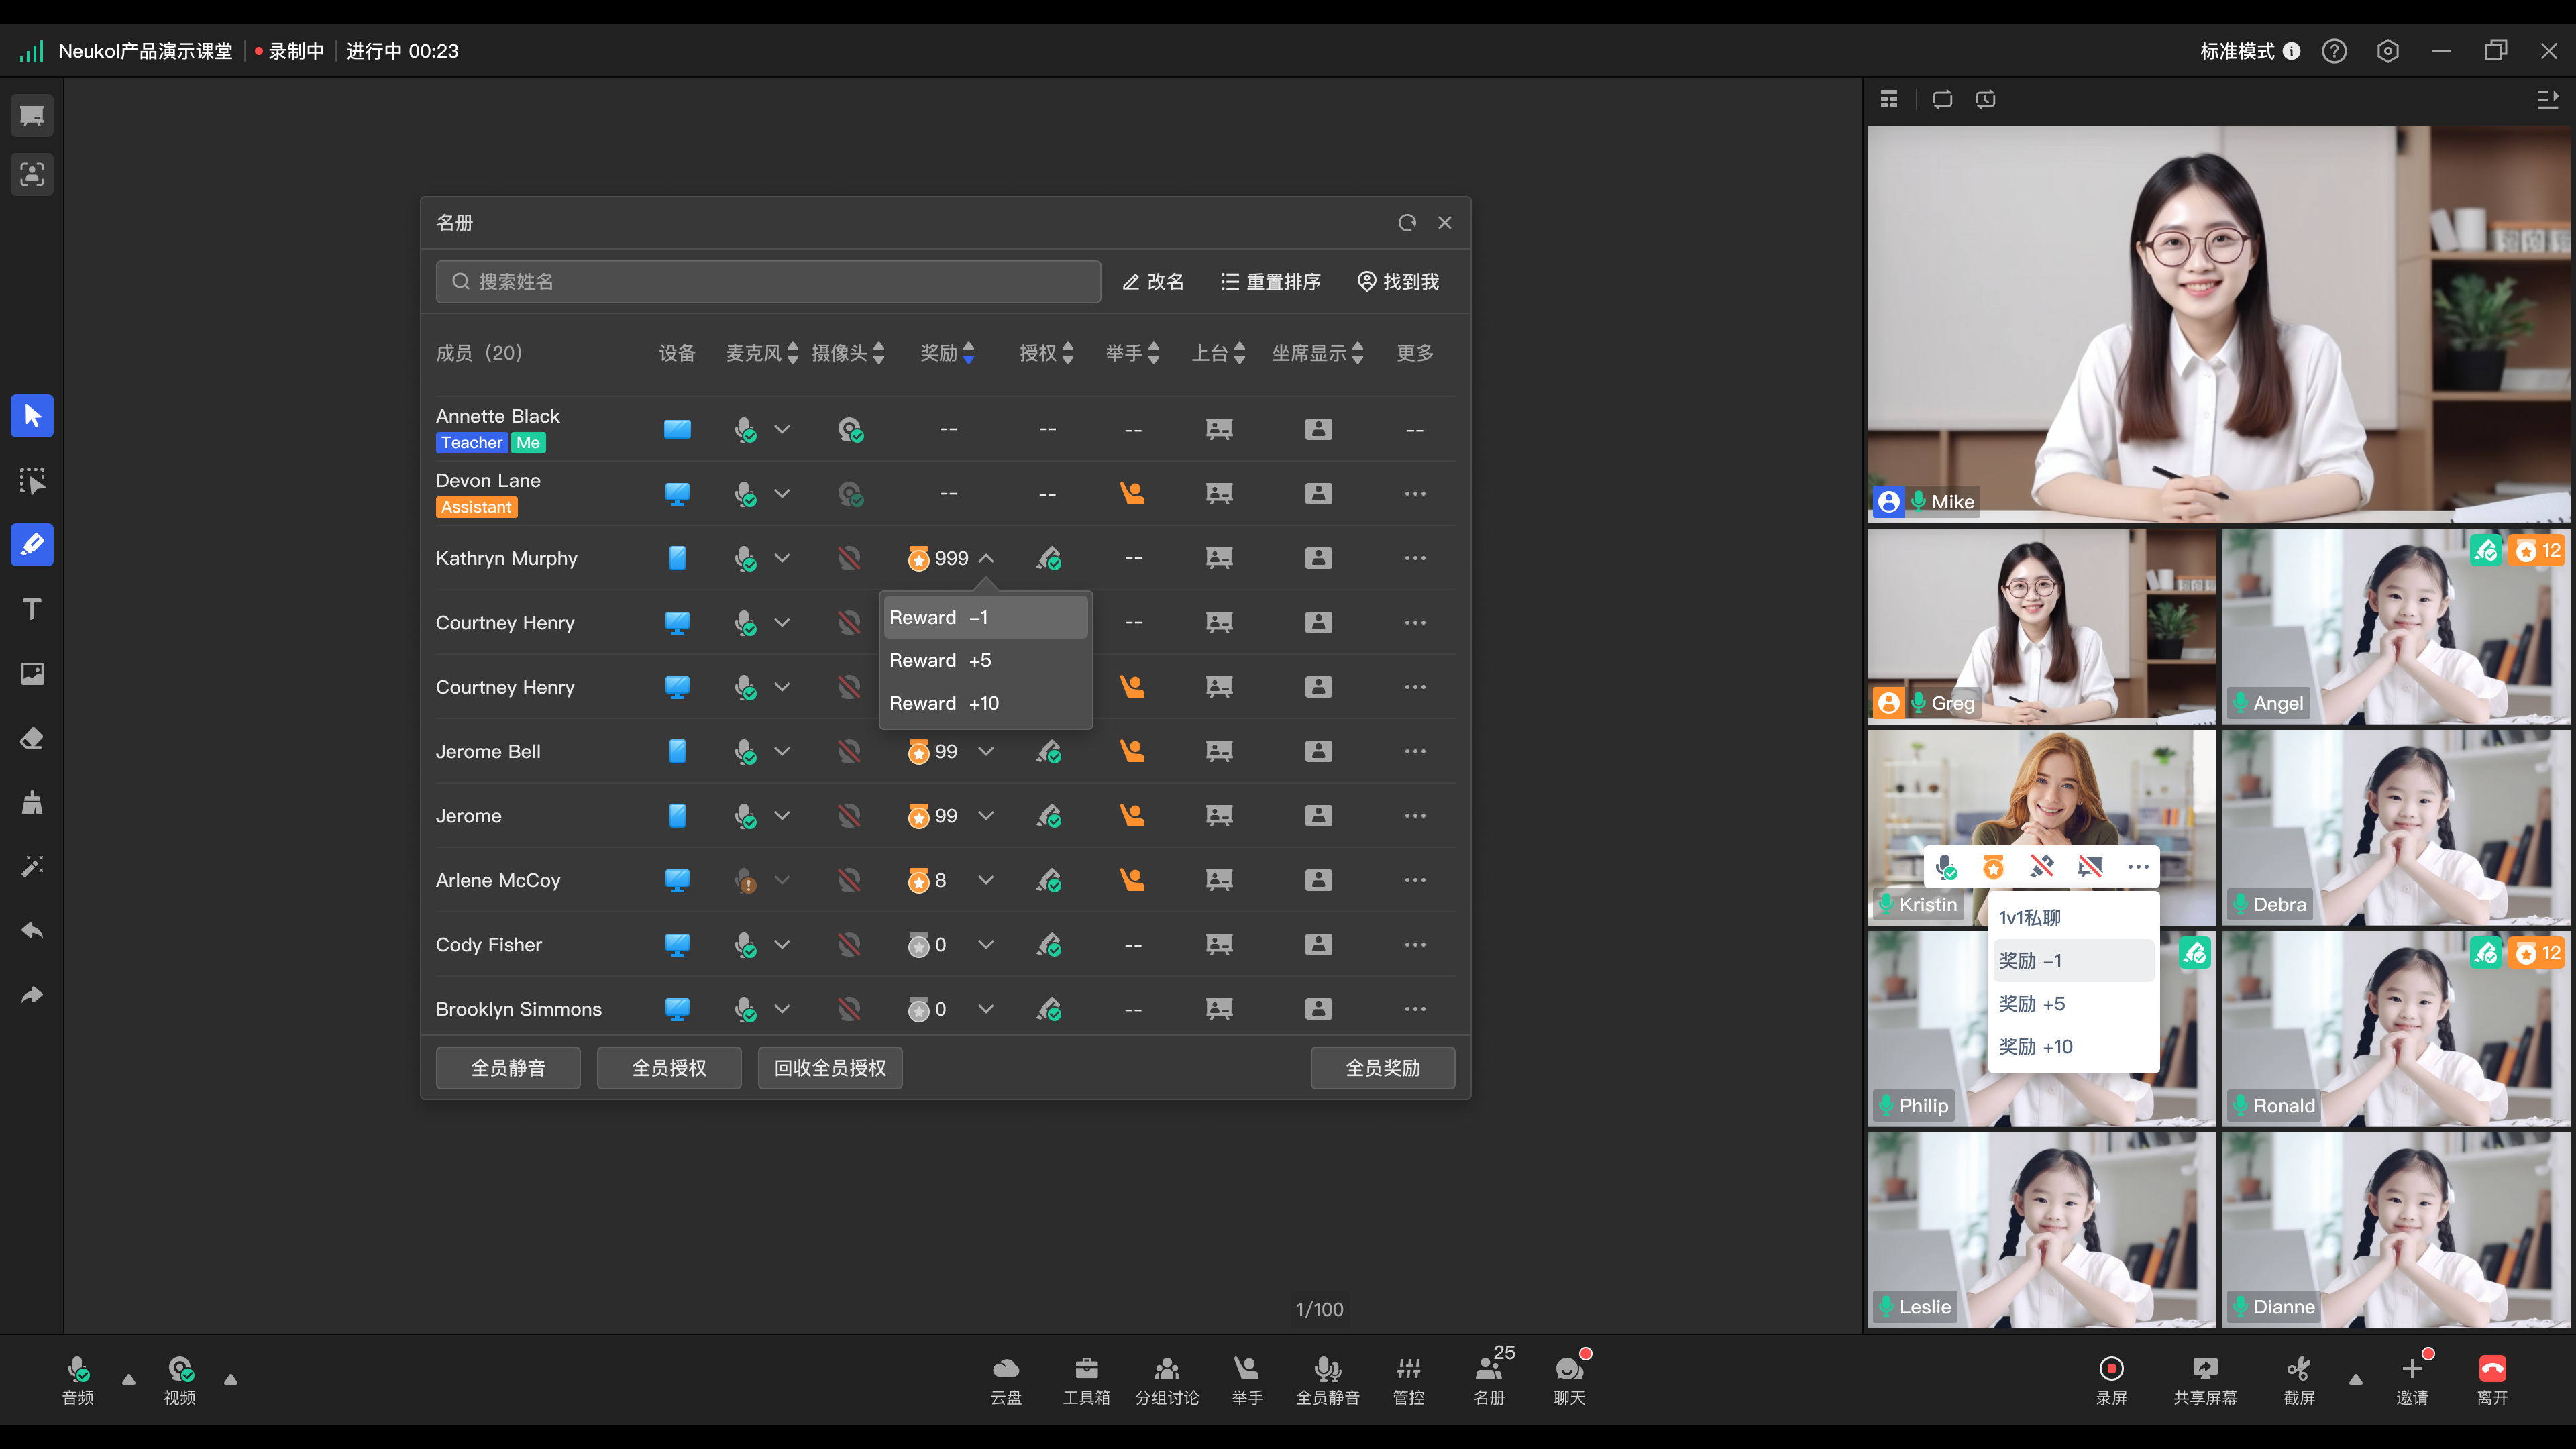
Task: Open the toolbox (工具箱)
Action: [x=1087, y=1381]
